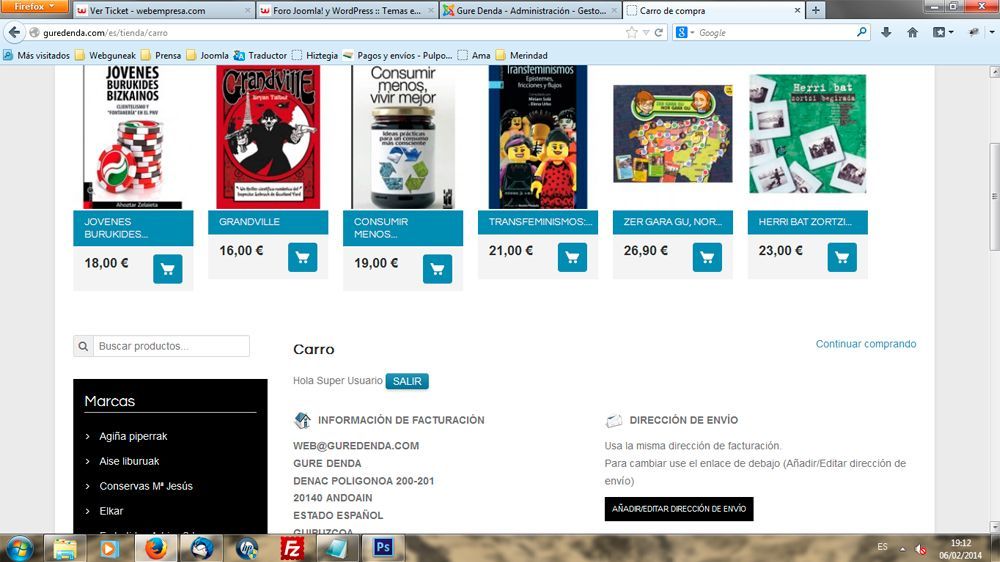The height and width of the screenshot is (562, 1000).
Task: Open the Pagos y envíos bookmark
Action: pos(397,55)
